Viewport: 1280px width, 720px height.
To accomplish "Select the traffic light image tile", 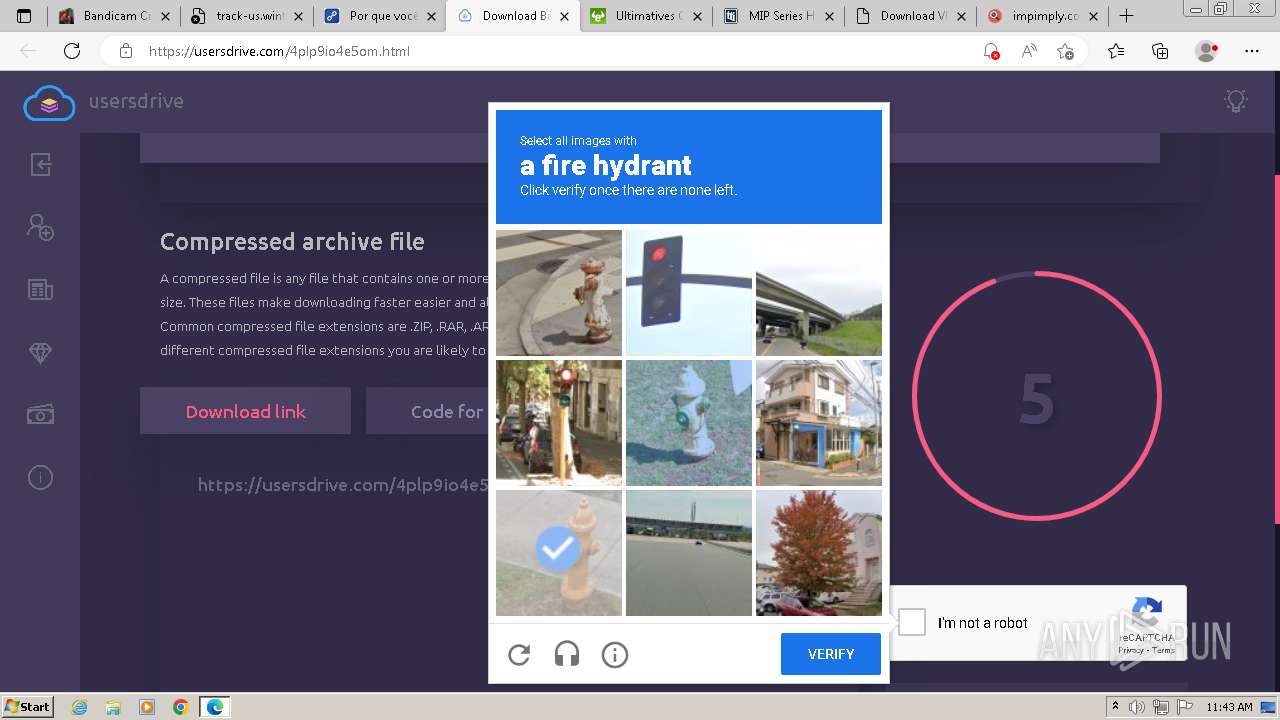I will 689,293.
